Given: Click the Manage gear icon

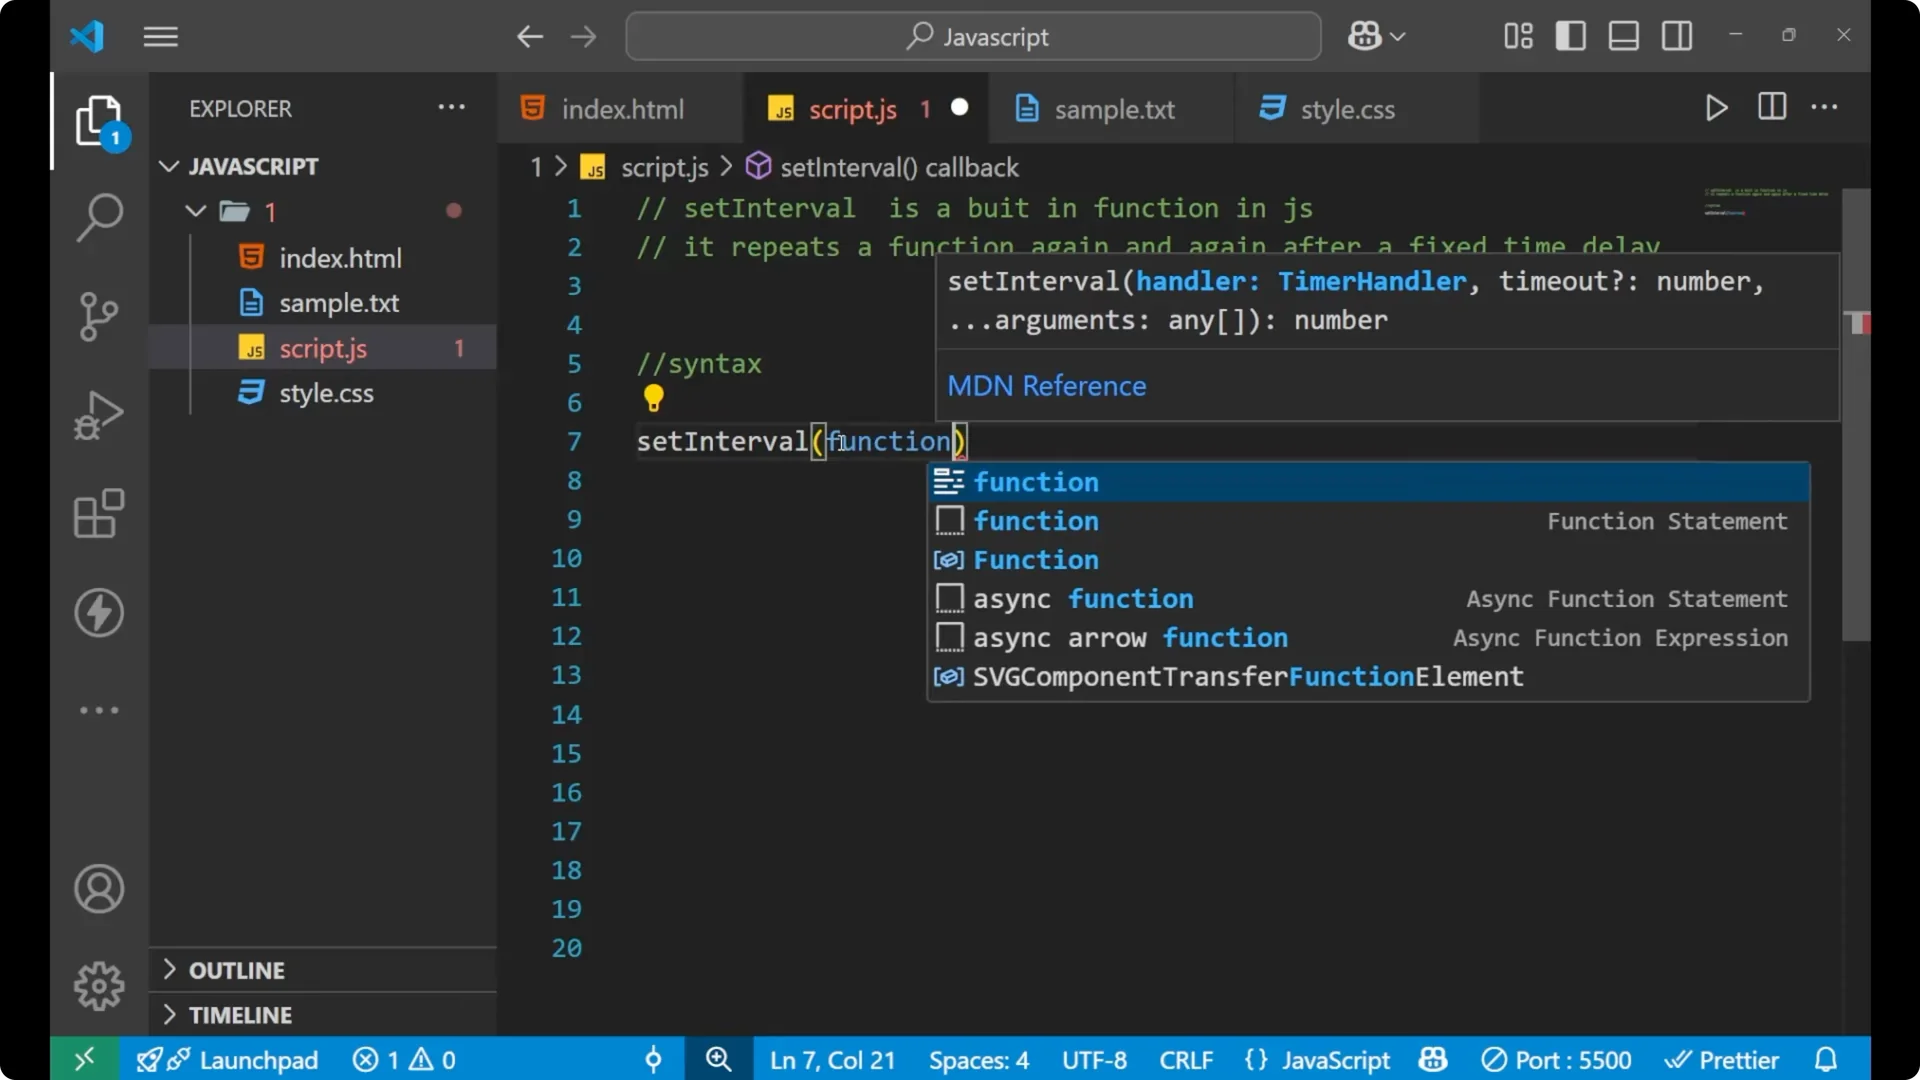Looking at the screenshot, I should (x=99, y=985).
